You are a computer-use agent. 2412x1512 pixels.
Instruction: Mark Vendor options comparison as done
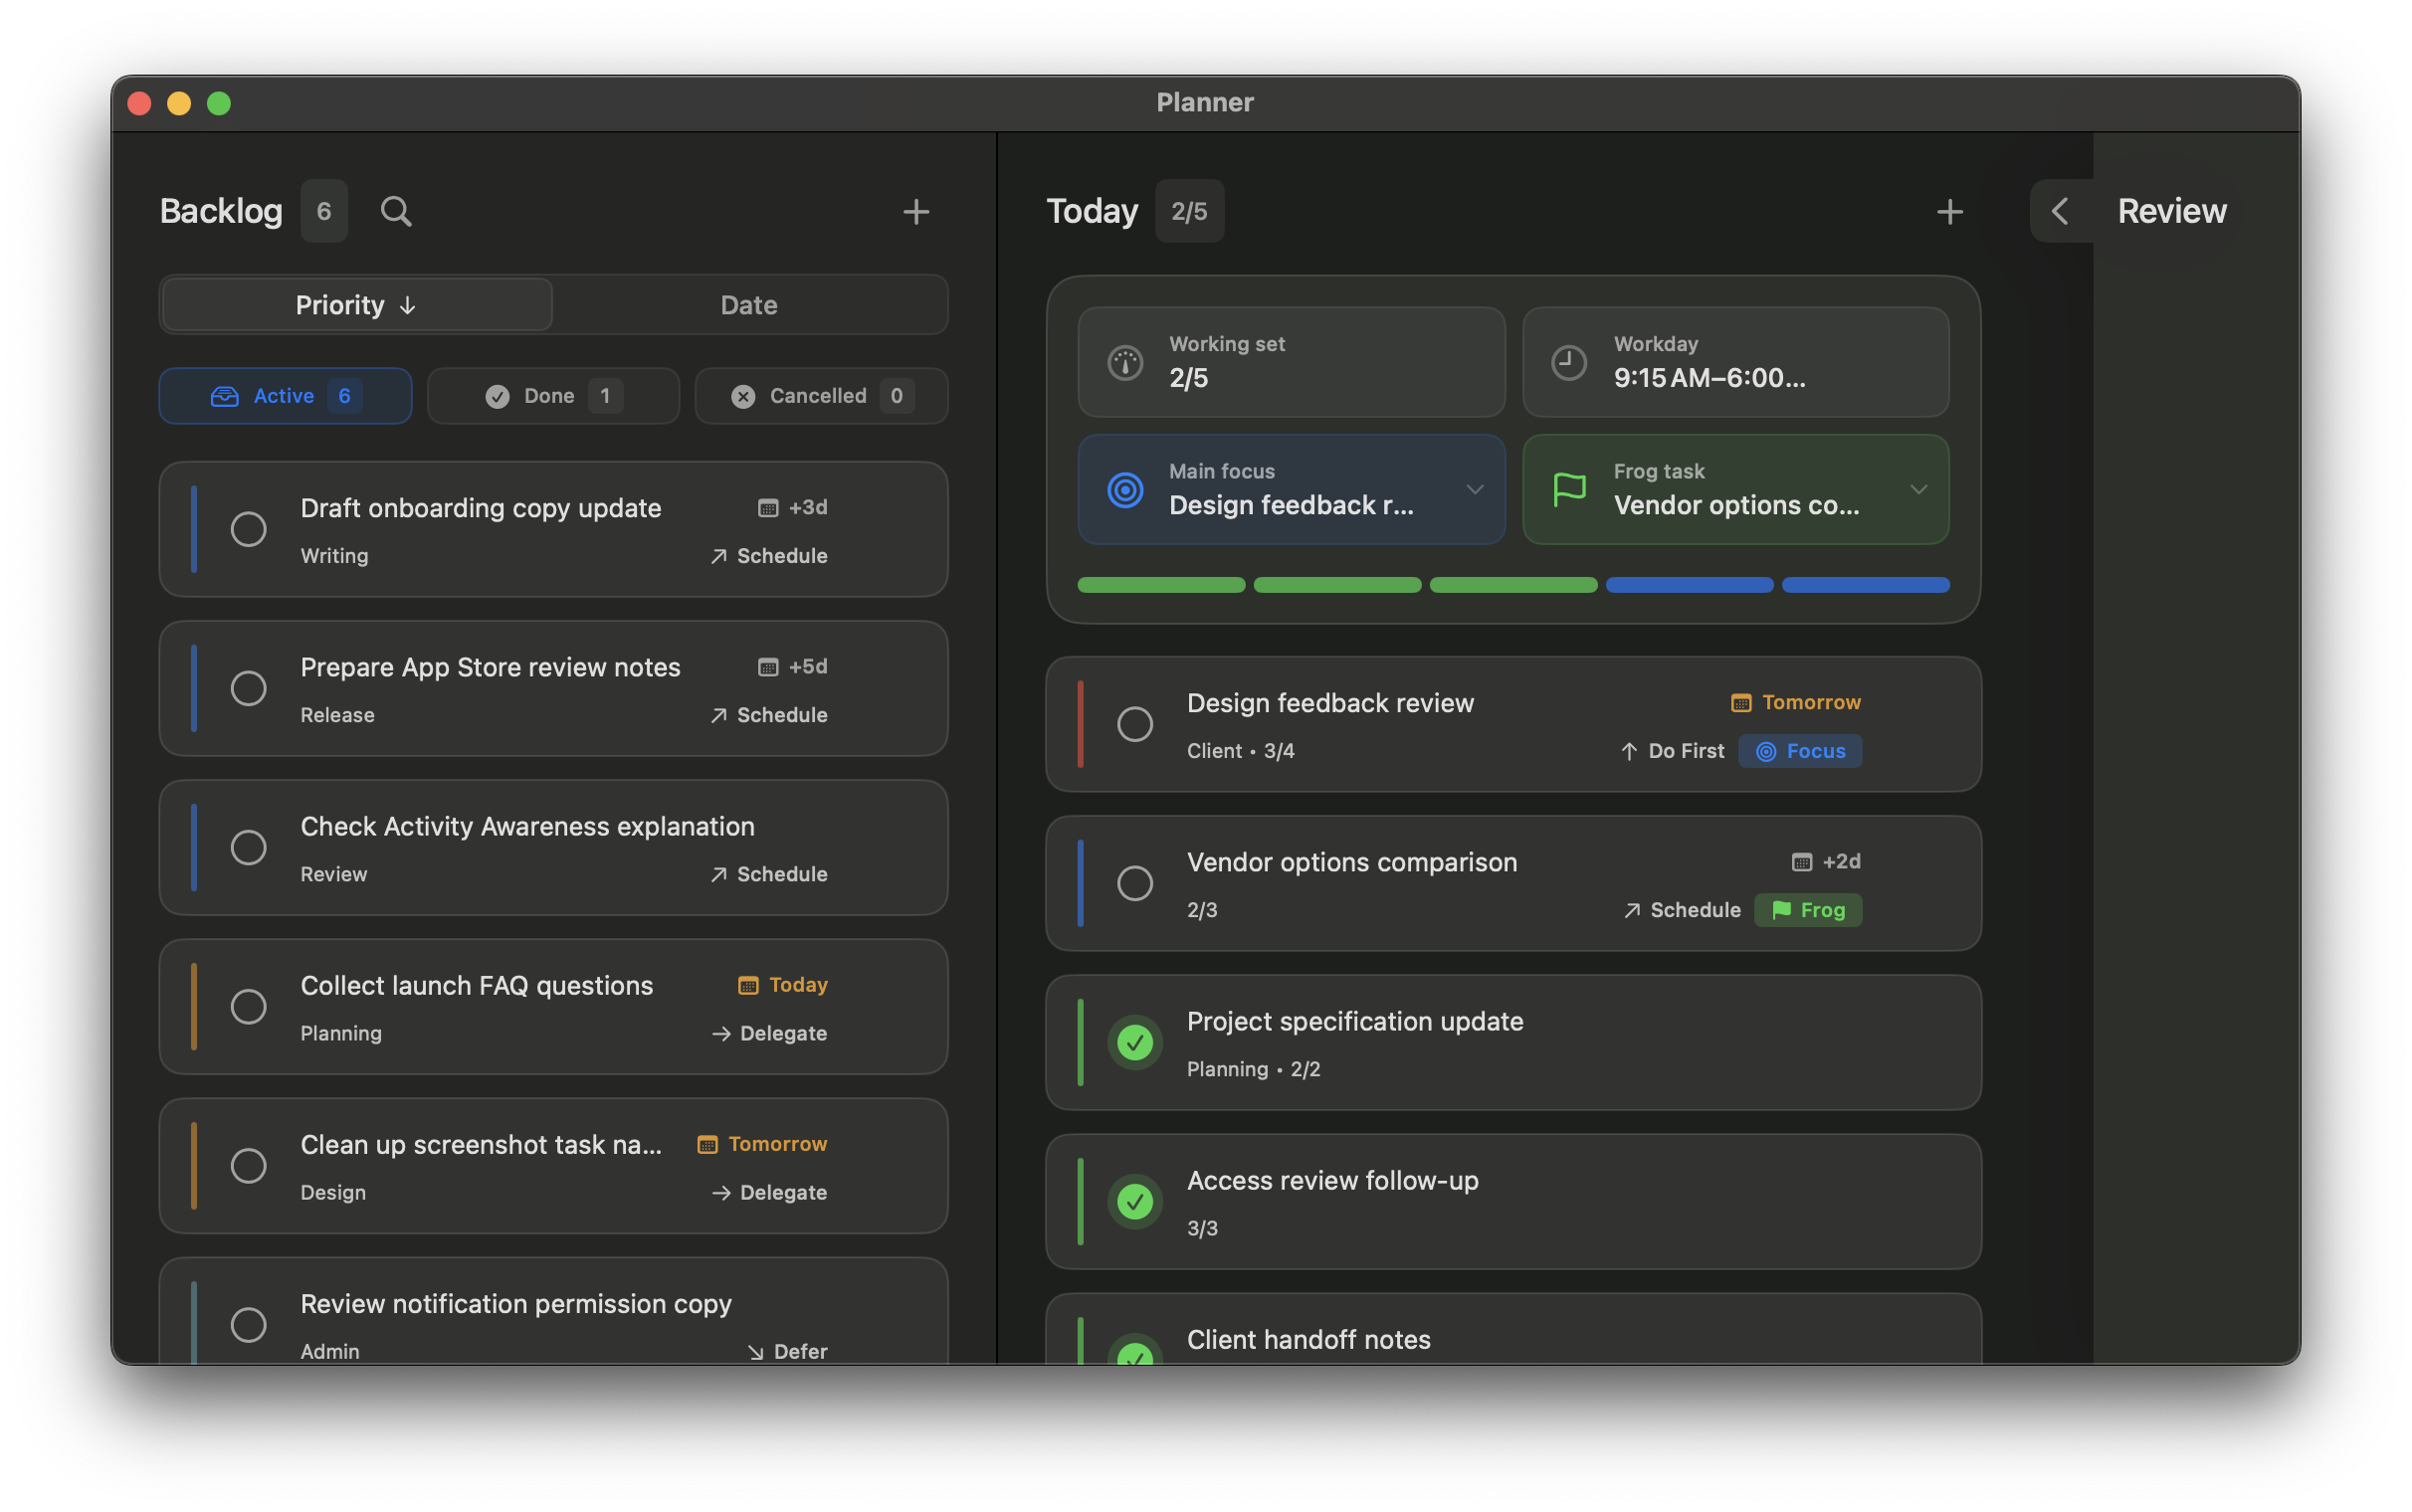[x=1135, y=883]
